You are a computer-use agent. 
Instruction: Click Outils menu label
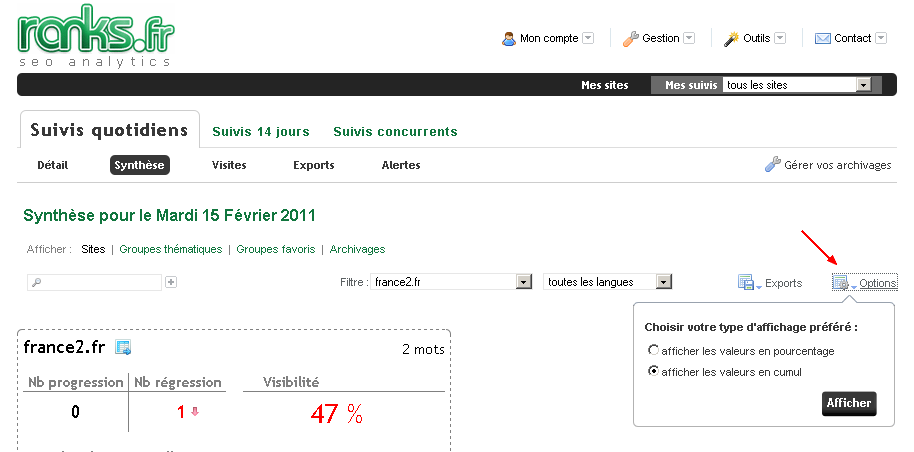coord(757,38)
